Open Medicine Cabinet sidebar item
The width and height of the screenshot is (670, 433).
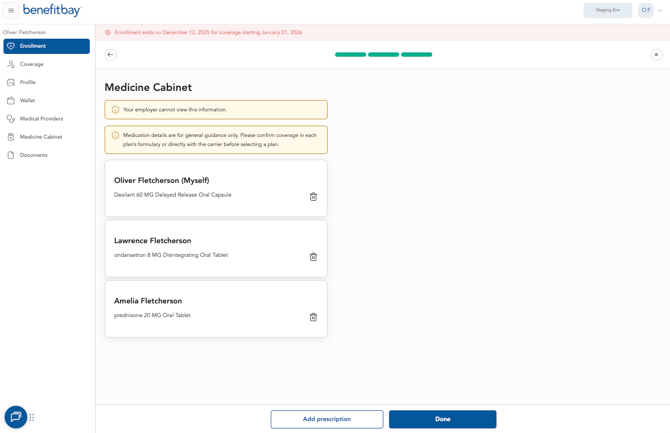pyautogui.click(x=41, y=137)
